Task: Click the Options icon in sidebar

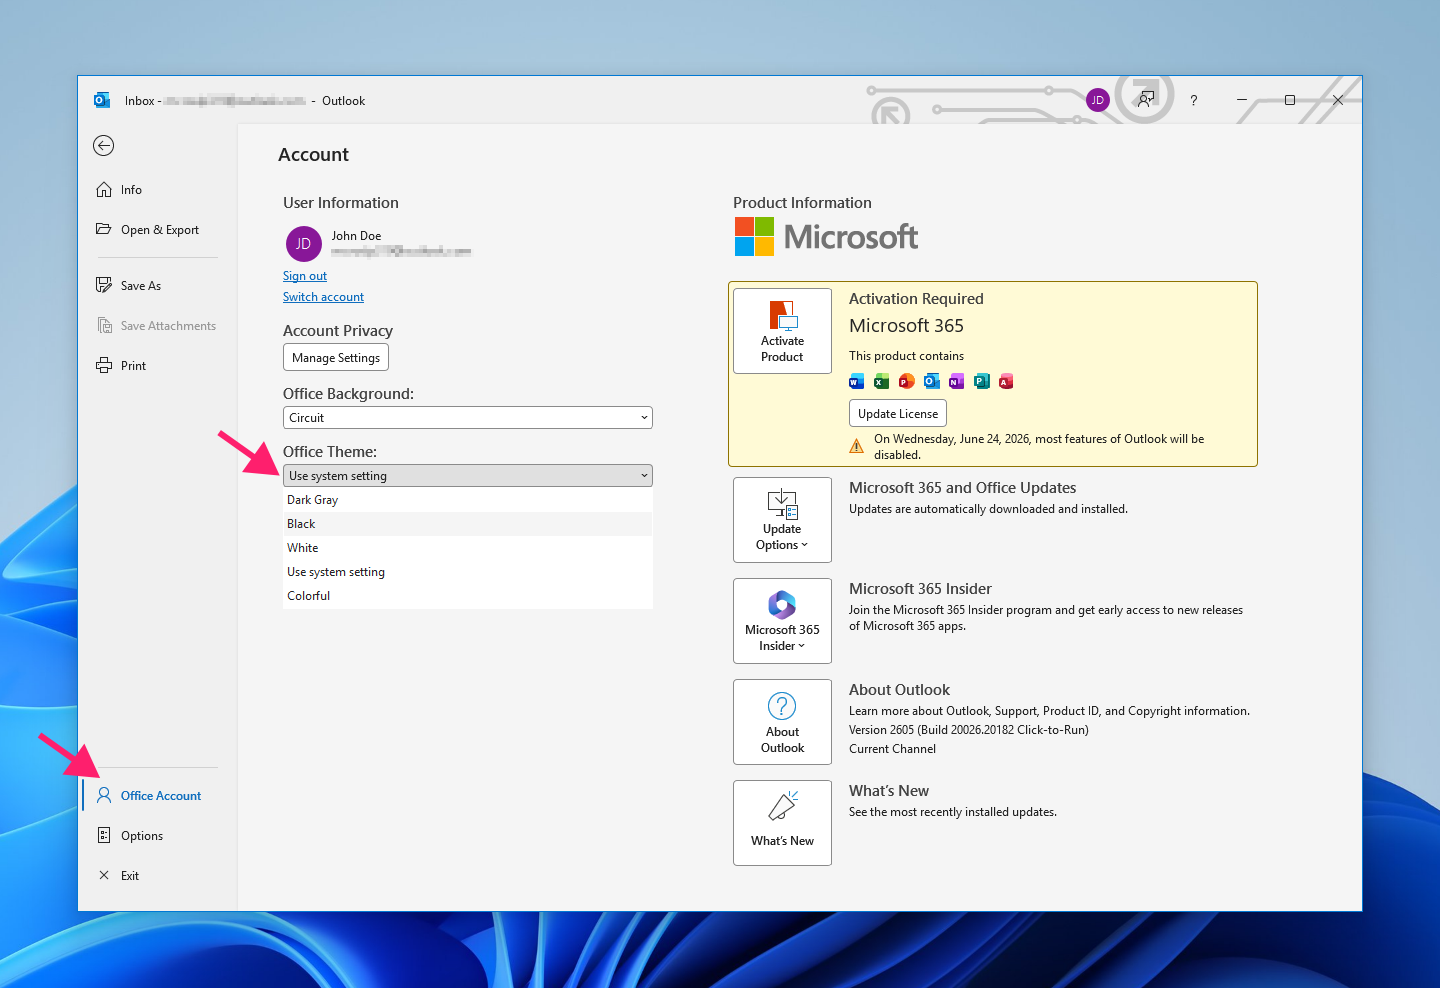Action: coord(104,835)
